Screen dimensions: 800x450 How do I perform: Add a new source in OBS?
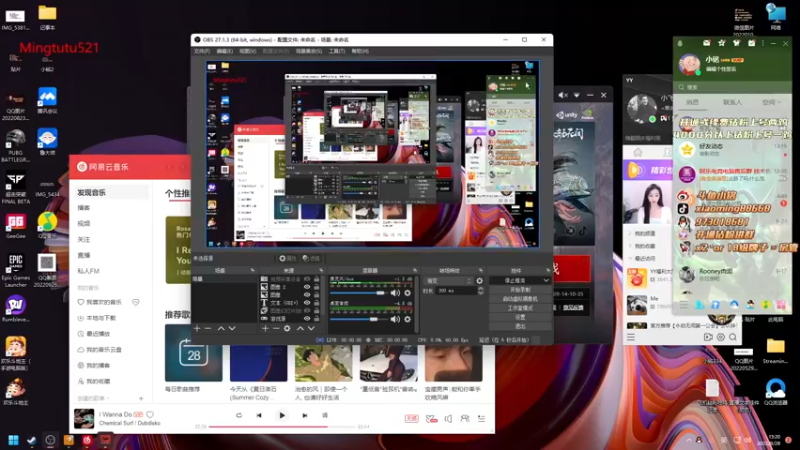pos(265,329)
